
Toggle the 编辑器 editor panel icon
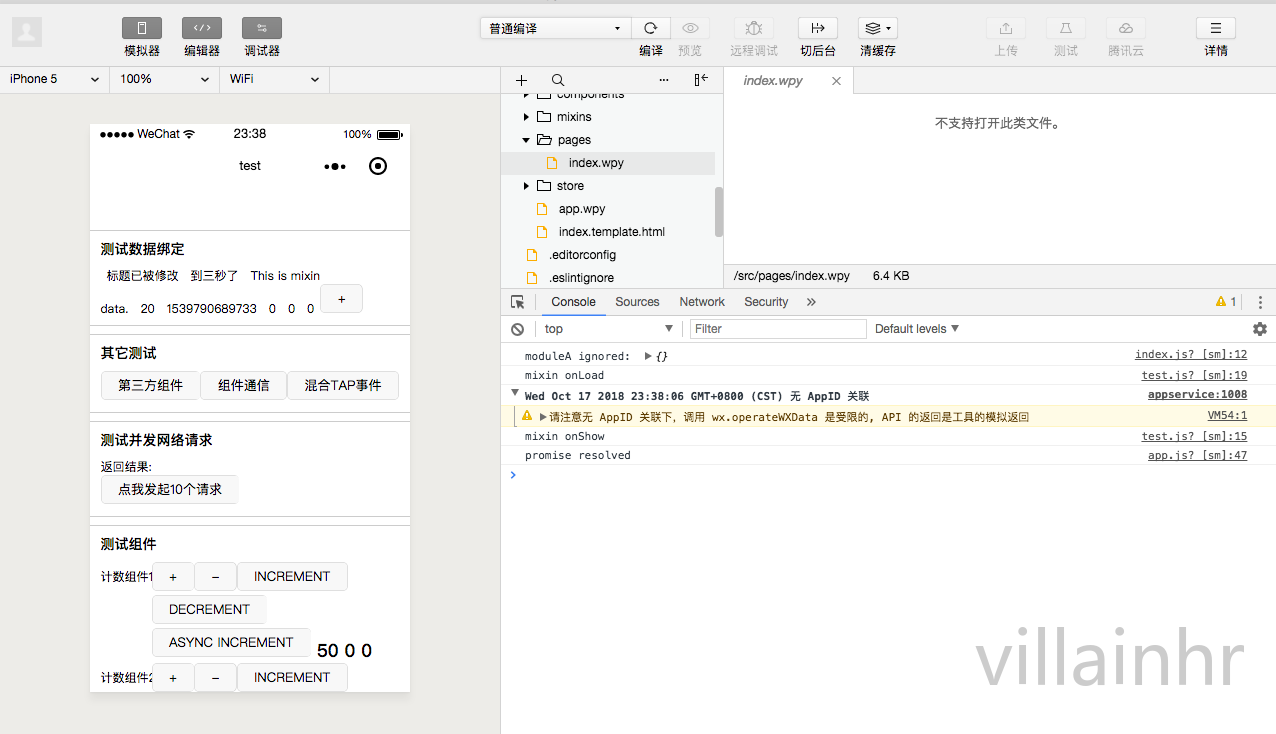(201, 27)
